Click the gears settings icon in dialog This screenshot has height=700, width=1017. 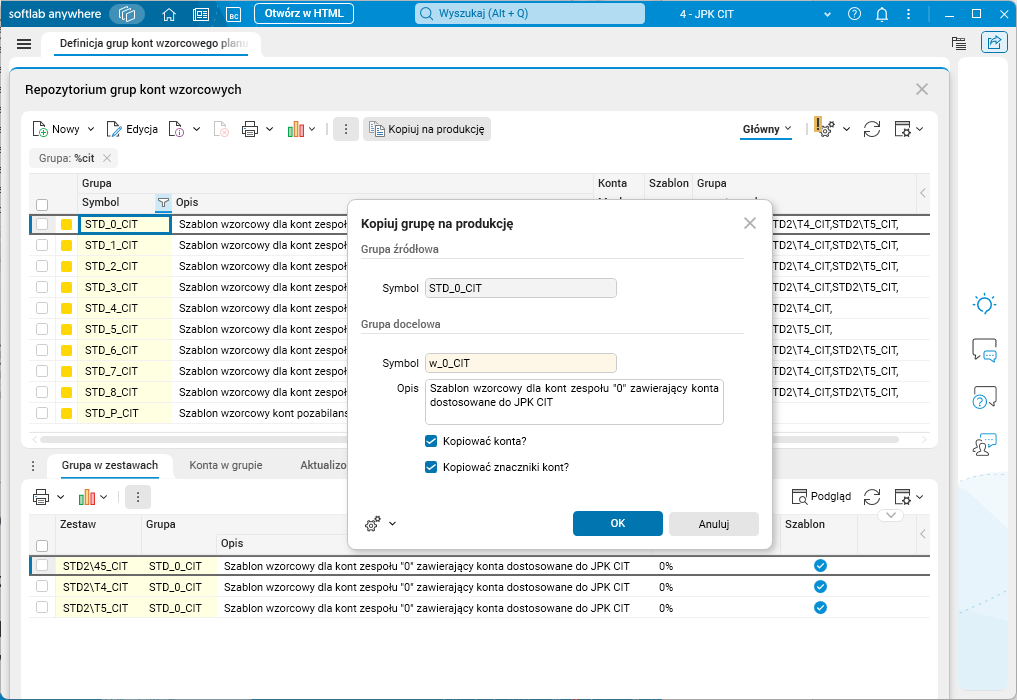pyautogui.click(x=373, y=524)
